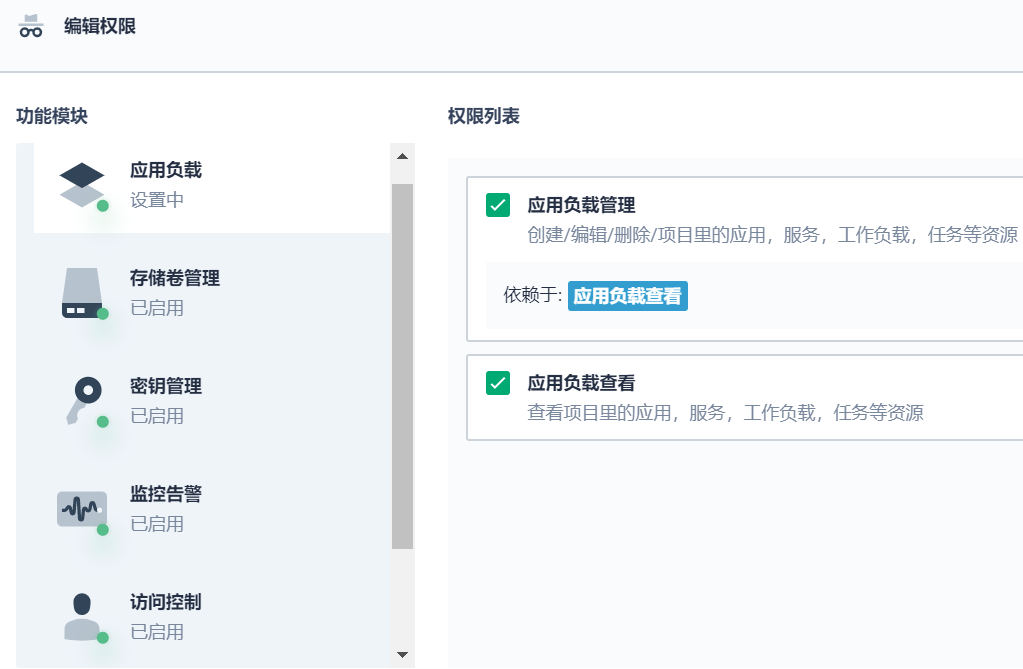The height and width of the screenshot is (669, 1023).
Task: Click the 功能模块 section heading
Action: coord(52,116)
